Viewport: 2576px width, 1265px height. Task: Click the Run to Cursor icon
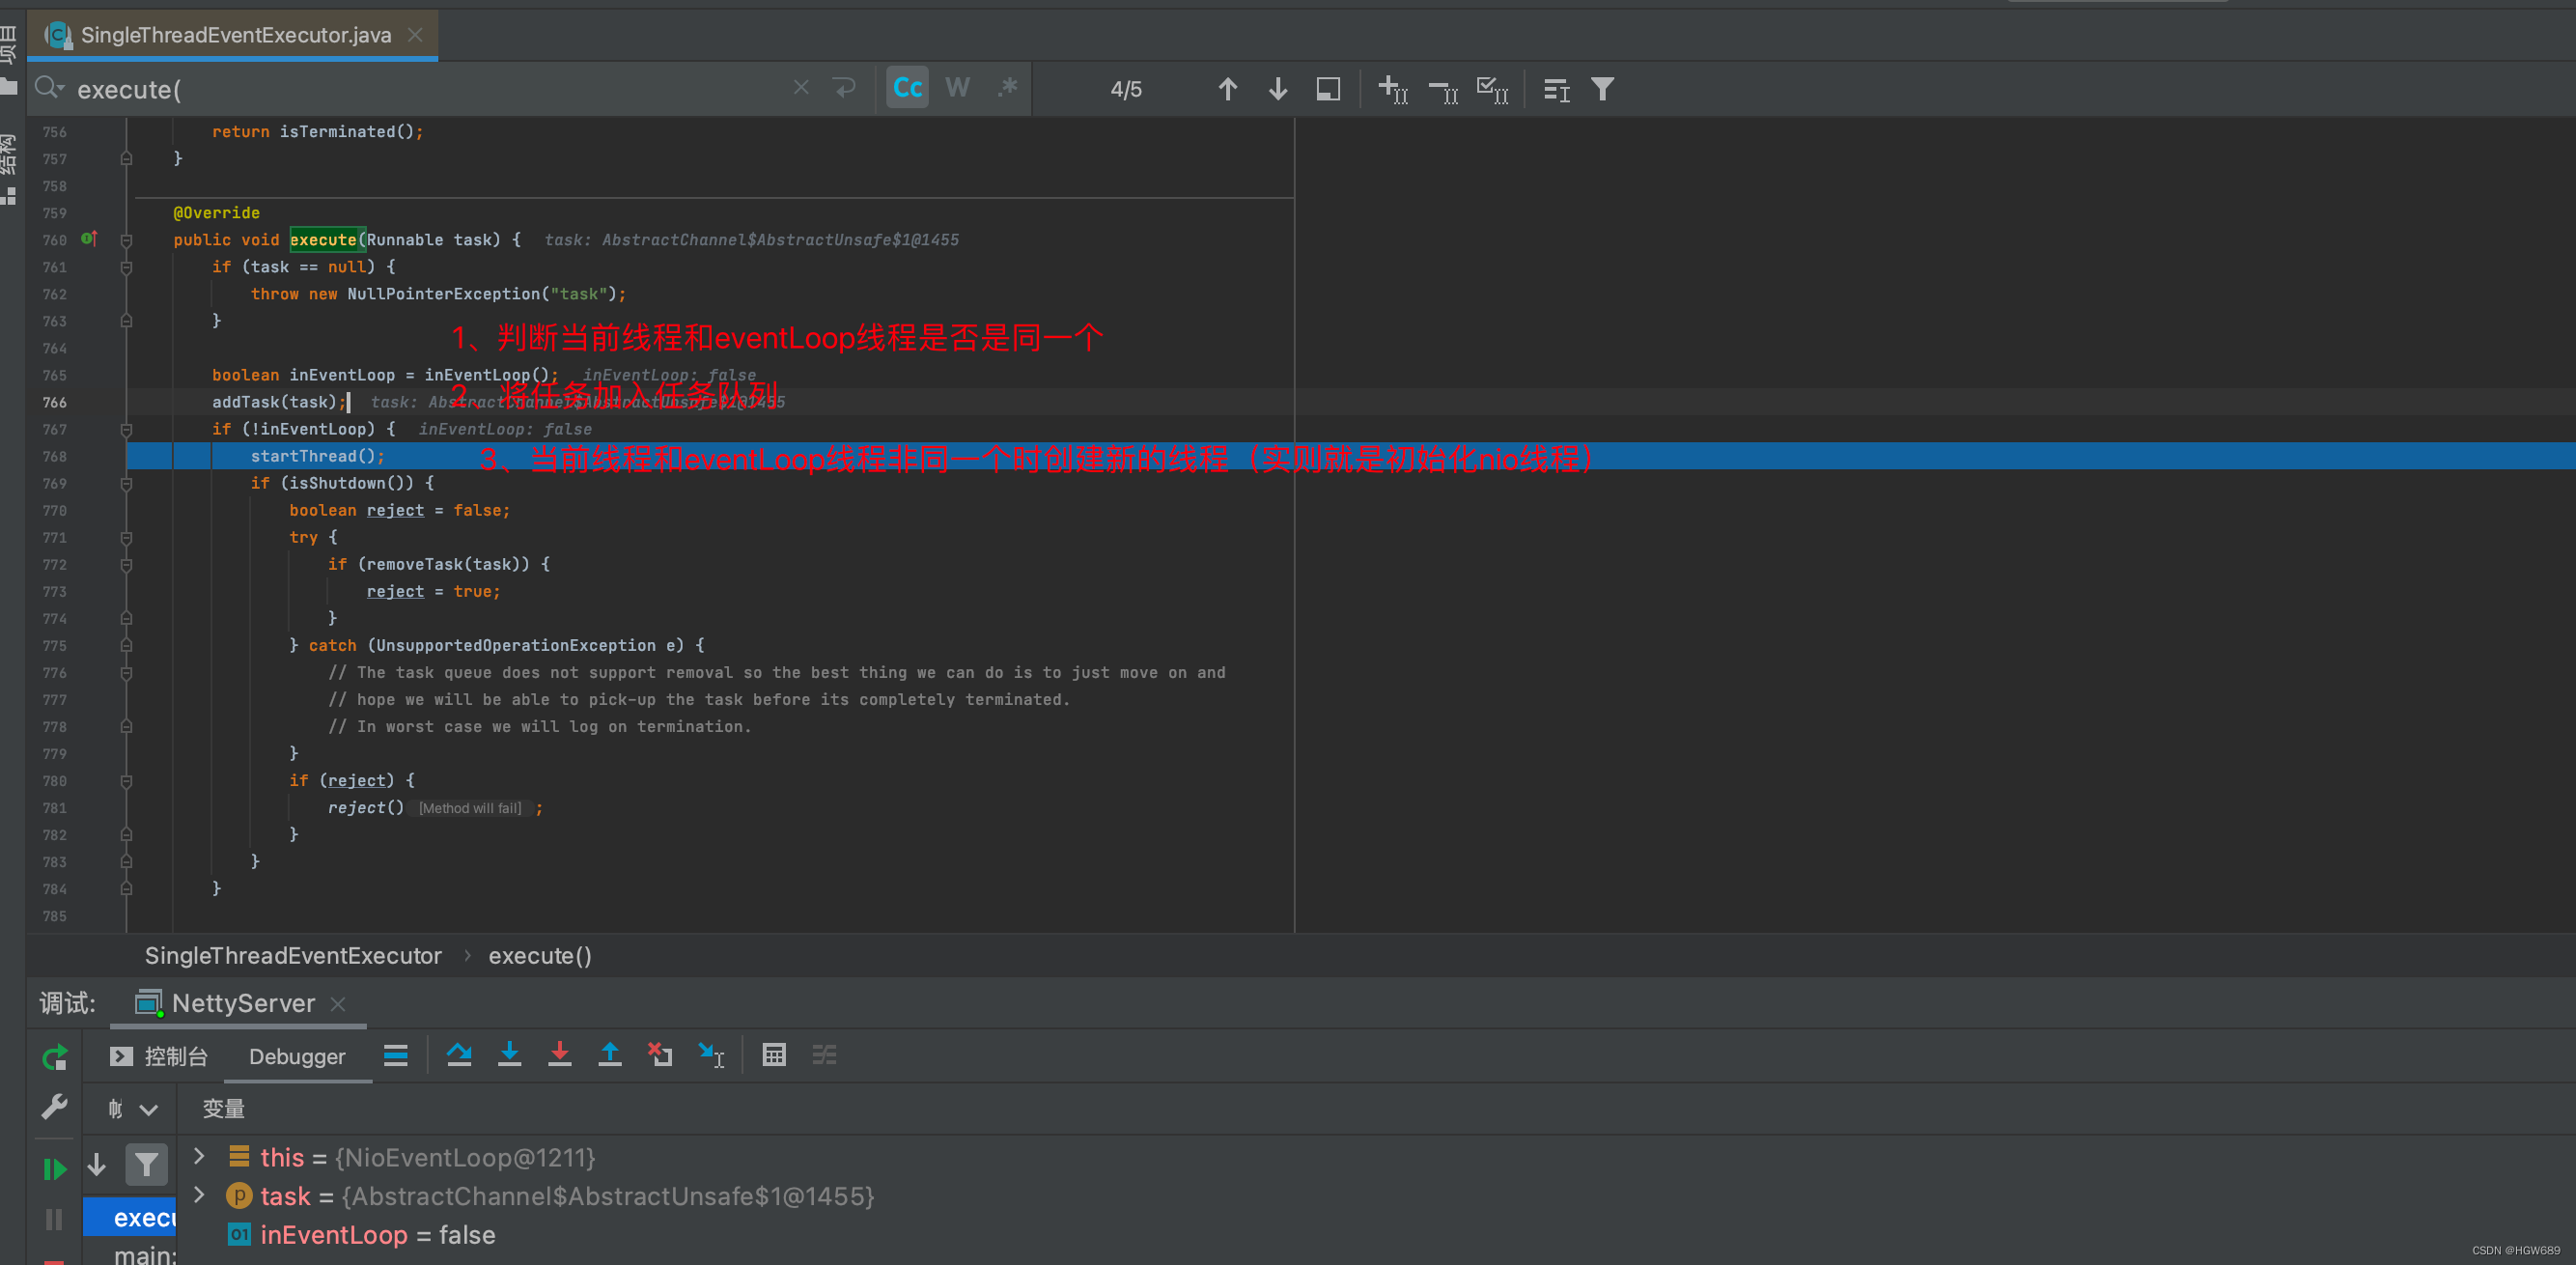(x=711, y=1055)
